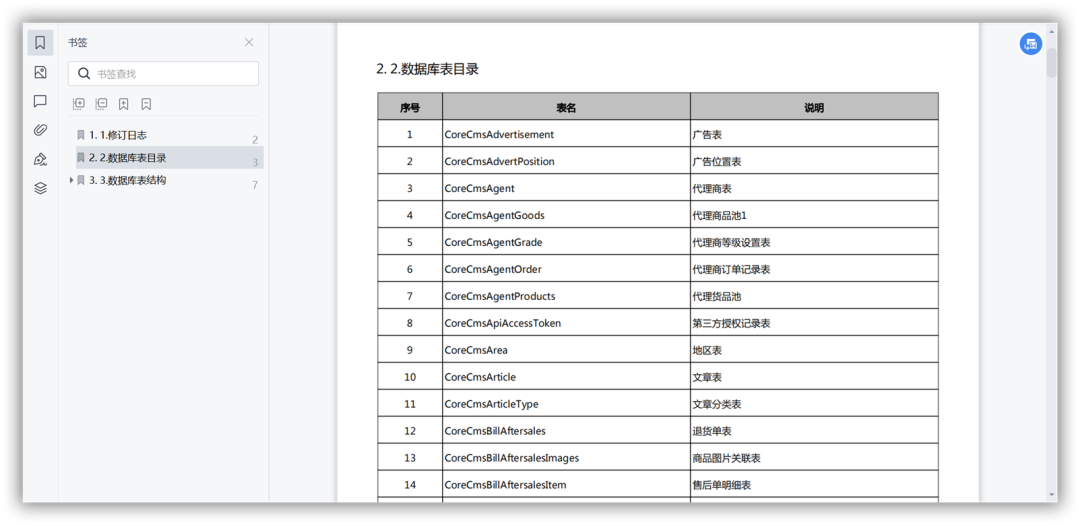The height and width of the screenshot is (525, 1080).
Task: Click the CoreCmsAdvertisement cell
Action: [566, 134]
